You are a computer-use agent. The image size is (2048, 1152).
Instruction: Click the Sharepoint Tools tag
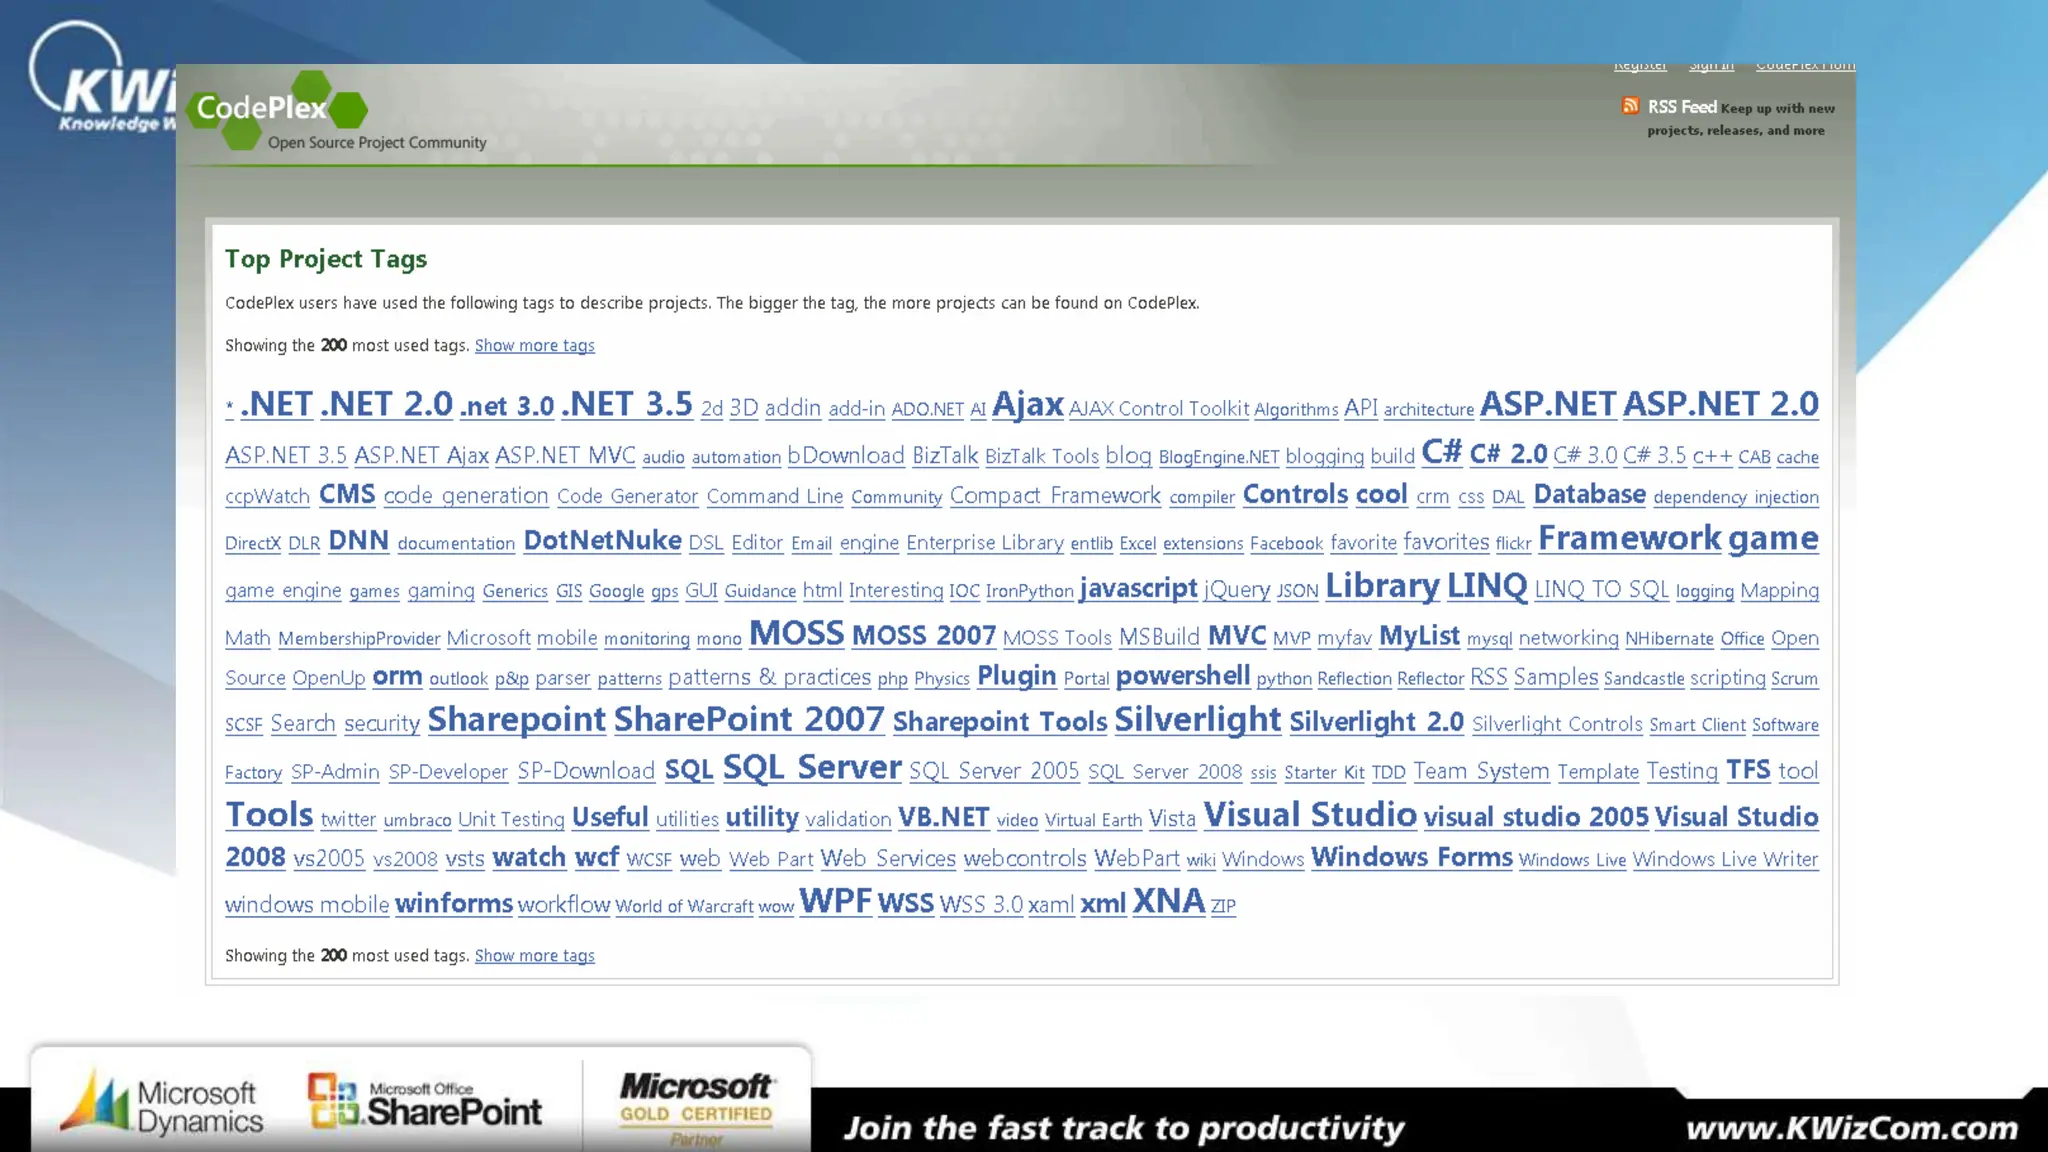coord(1000,722)
